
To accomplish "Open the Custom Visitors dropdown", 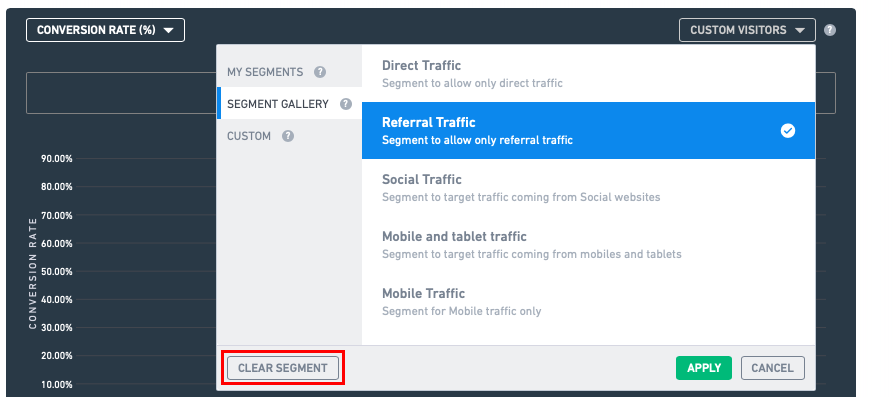I will pos(747,30).
